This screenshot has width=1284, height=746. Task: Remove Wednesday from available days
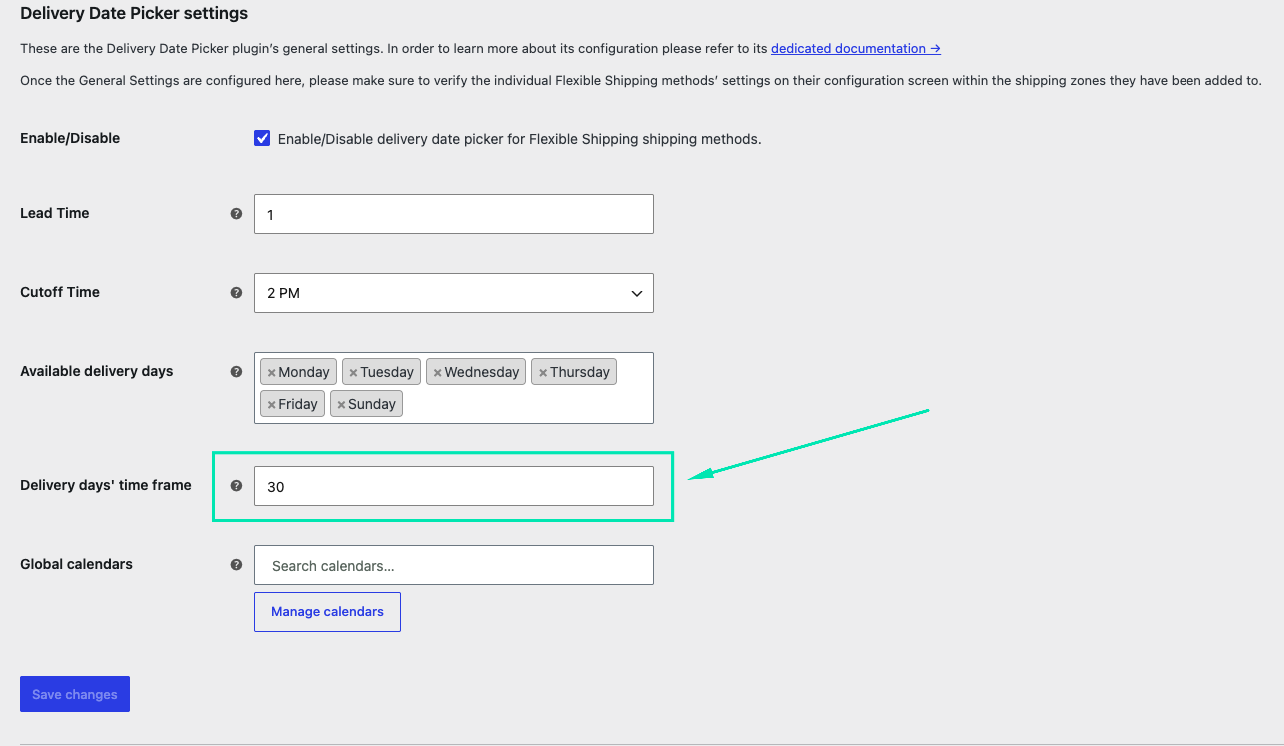[437, 373]
